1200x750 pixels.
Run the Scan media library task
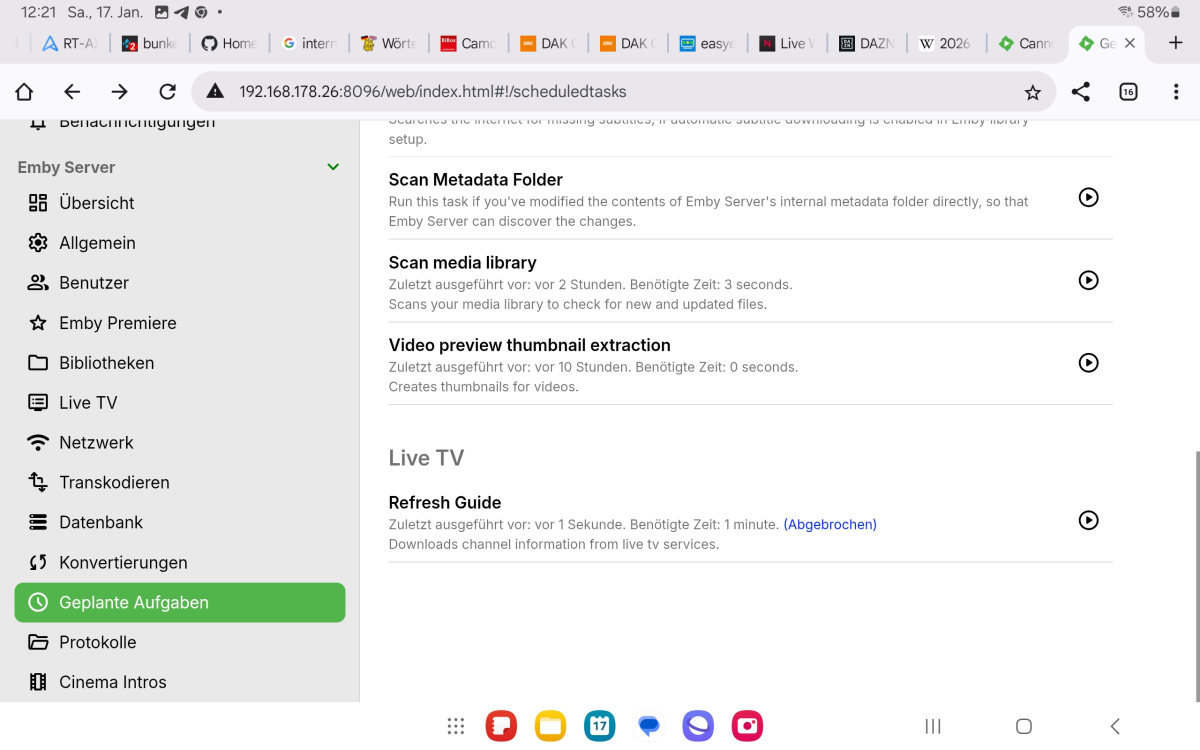click(1088, 280)
